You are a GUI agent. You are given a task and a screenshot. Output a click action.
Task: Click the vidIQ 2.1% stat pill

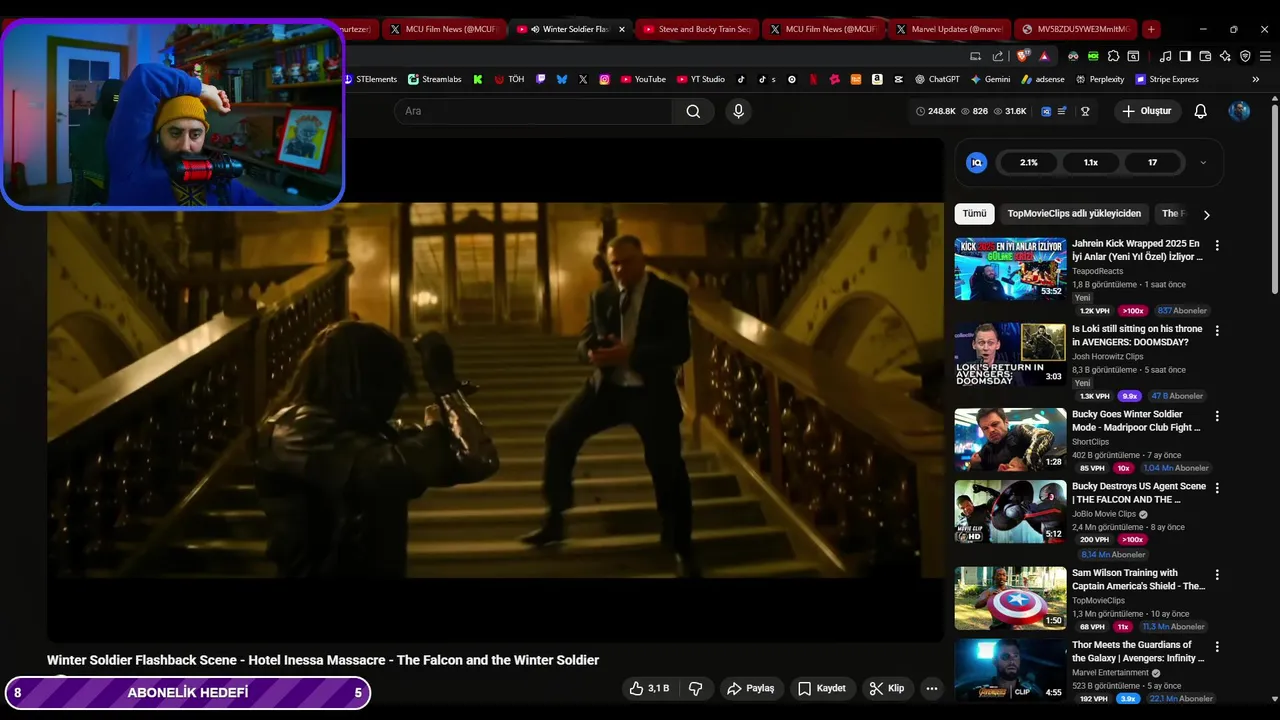point(1029,162)
